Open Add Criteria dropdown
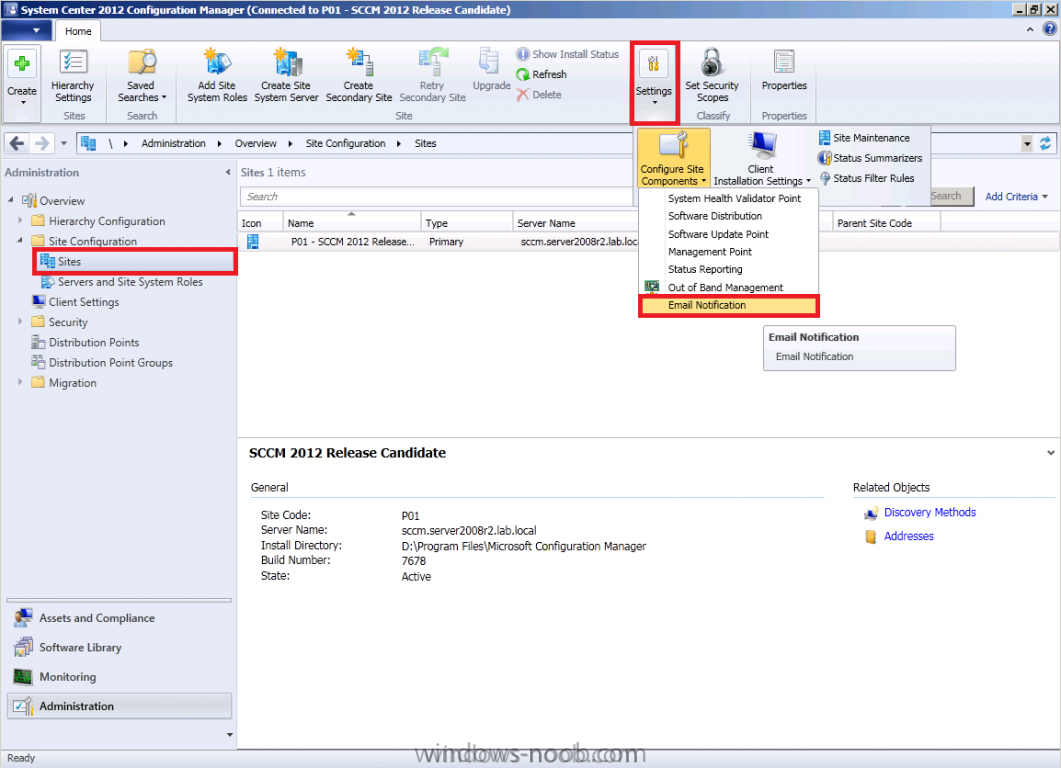 click(1016, 197)
